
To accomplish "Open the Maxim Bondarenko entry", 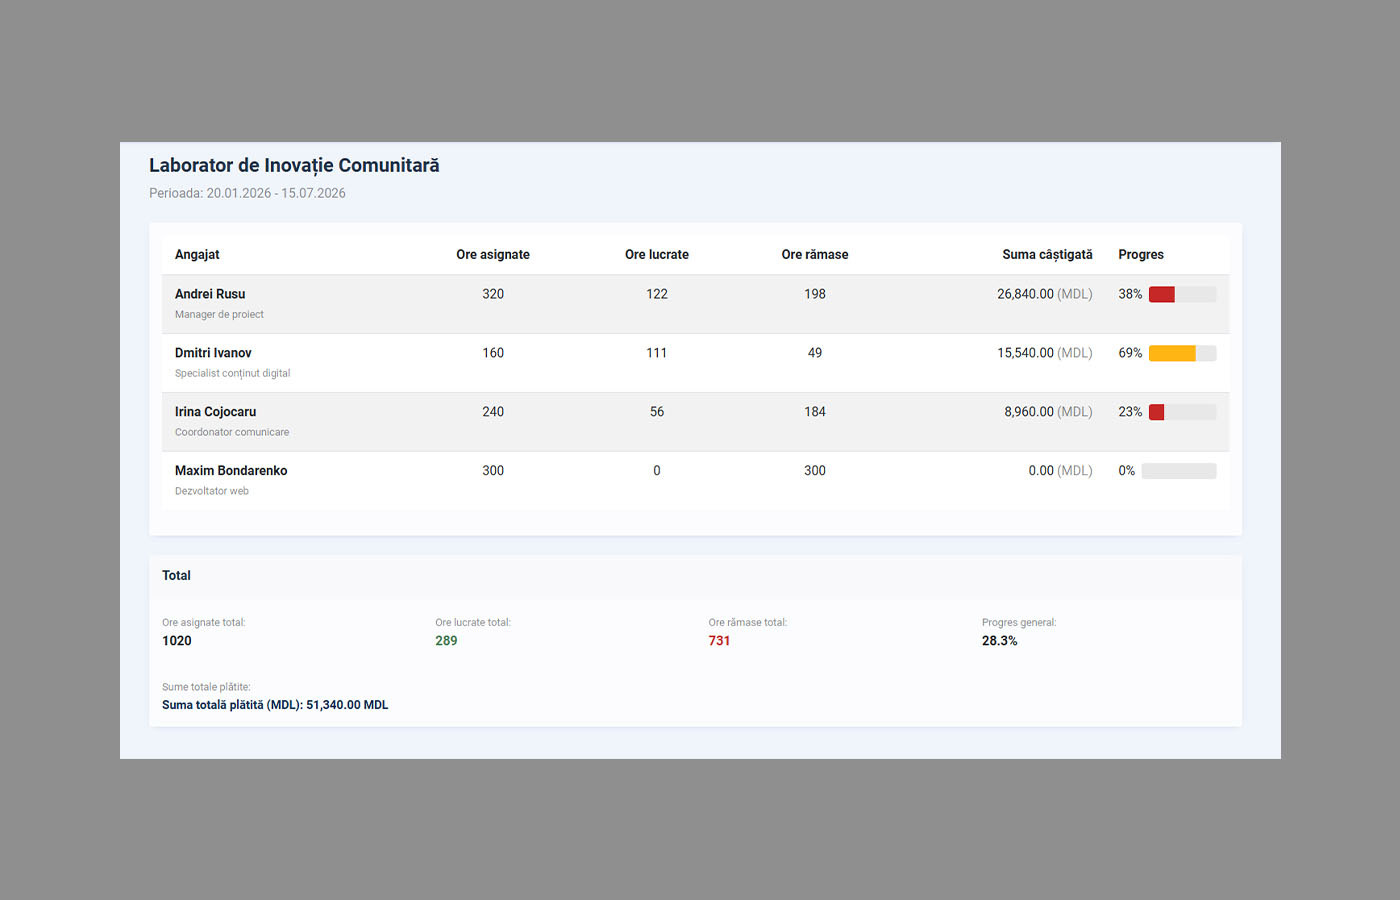I will 231,471.
